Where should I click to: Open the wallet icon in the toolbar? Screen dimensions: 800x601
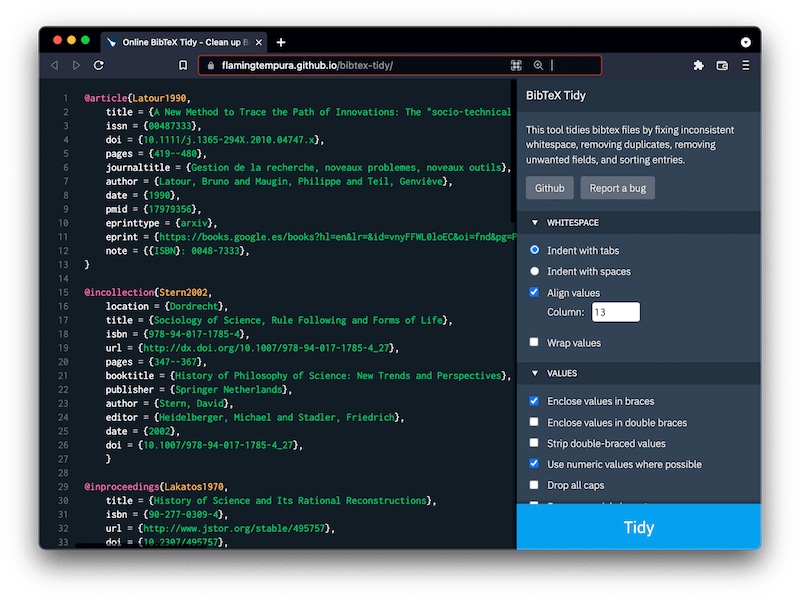(722, 65)
